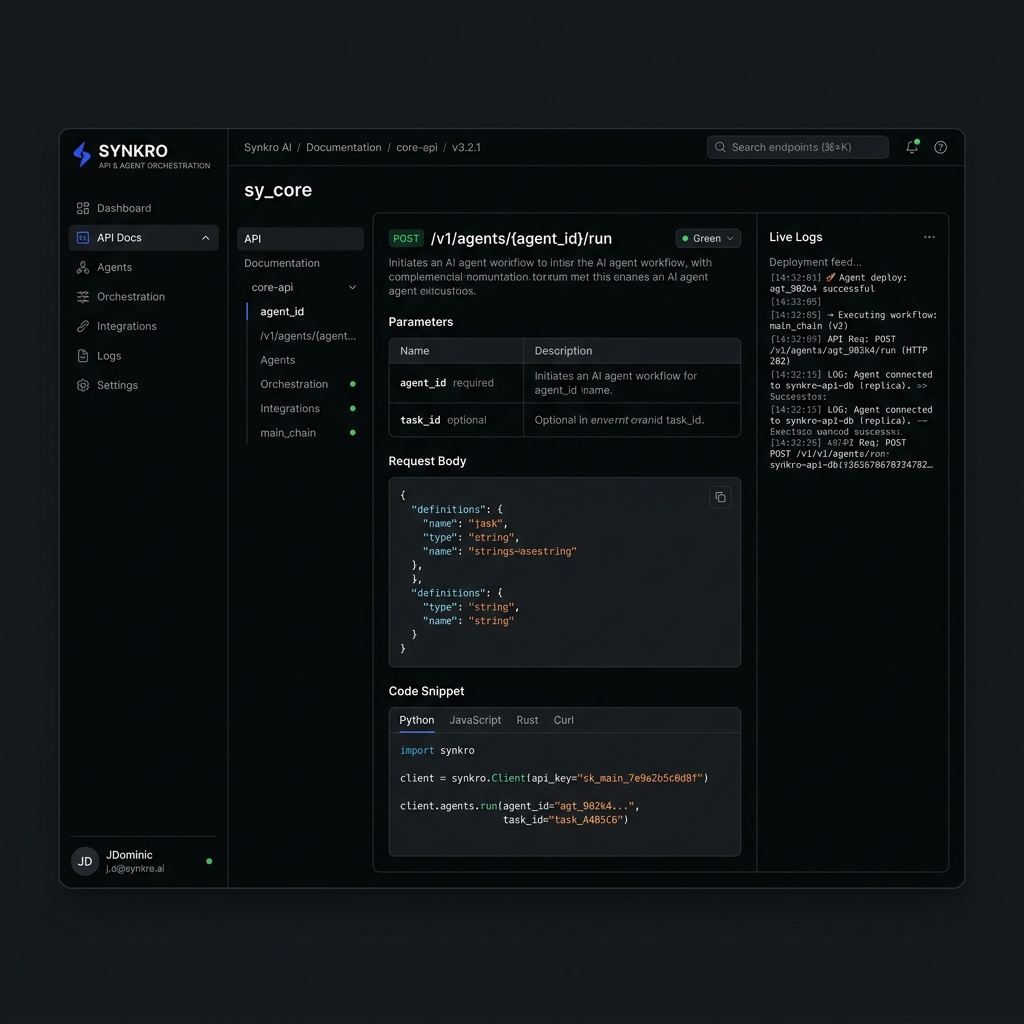Screen dimensions: 1024x1024
Task: Click the task_id parameter name cell
Action: [456, 420]
